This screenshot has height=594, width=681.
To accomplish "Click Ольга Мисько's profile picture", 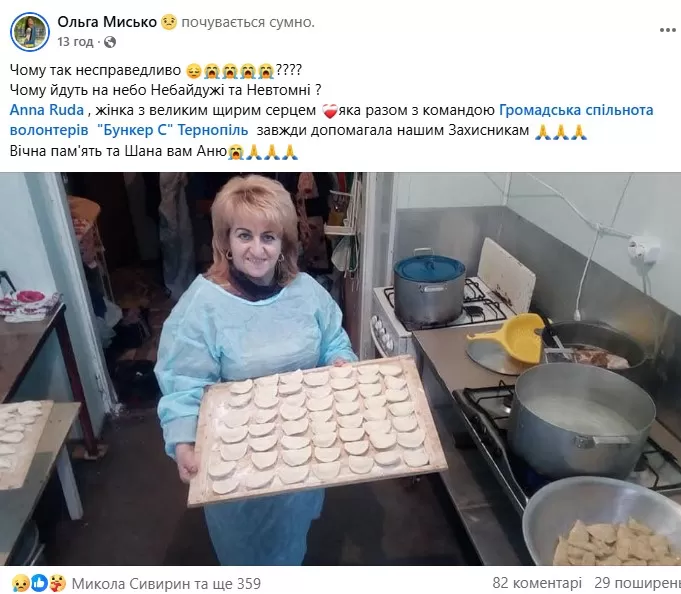I will tap(30, 32).
